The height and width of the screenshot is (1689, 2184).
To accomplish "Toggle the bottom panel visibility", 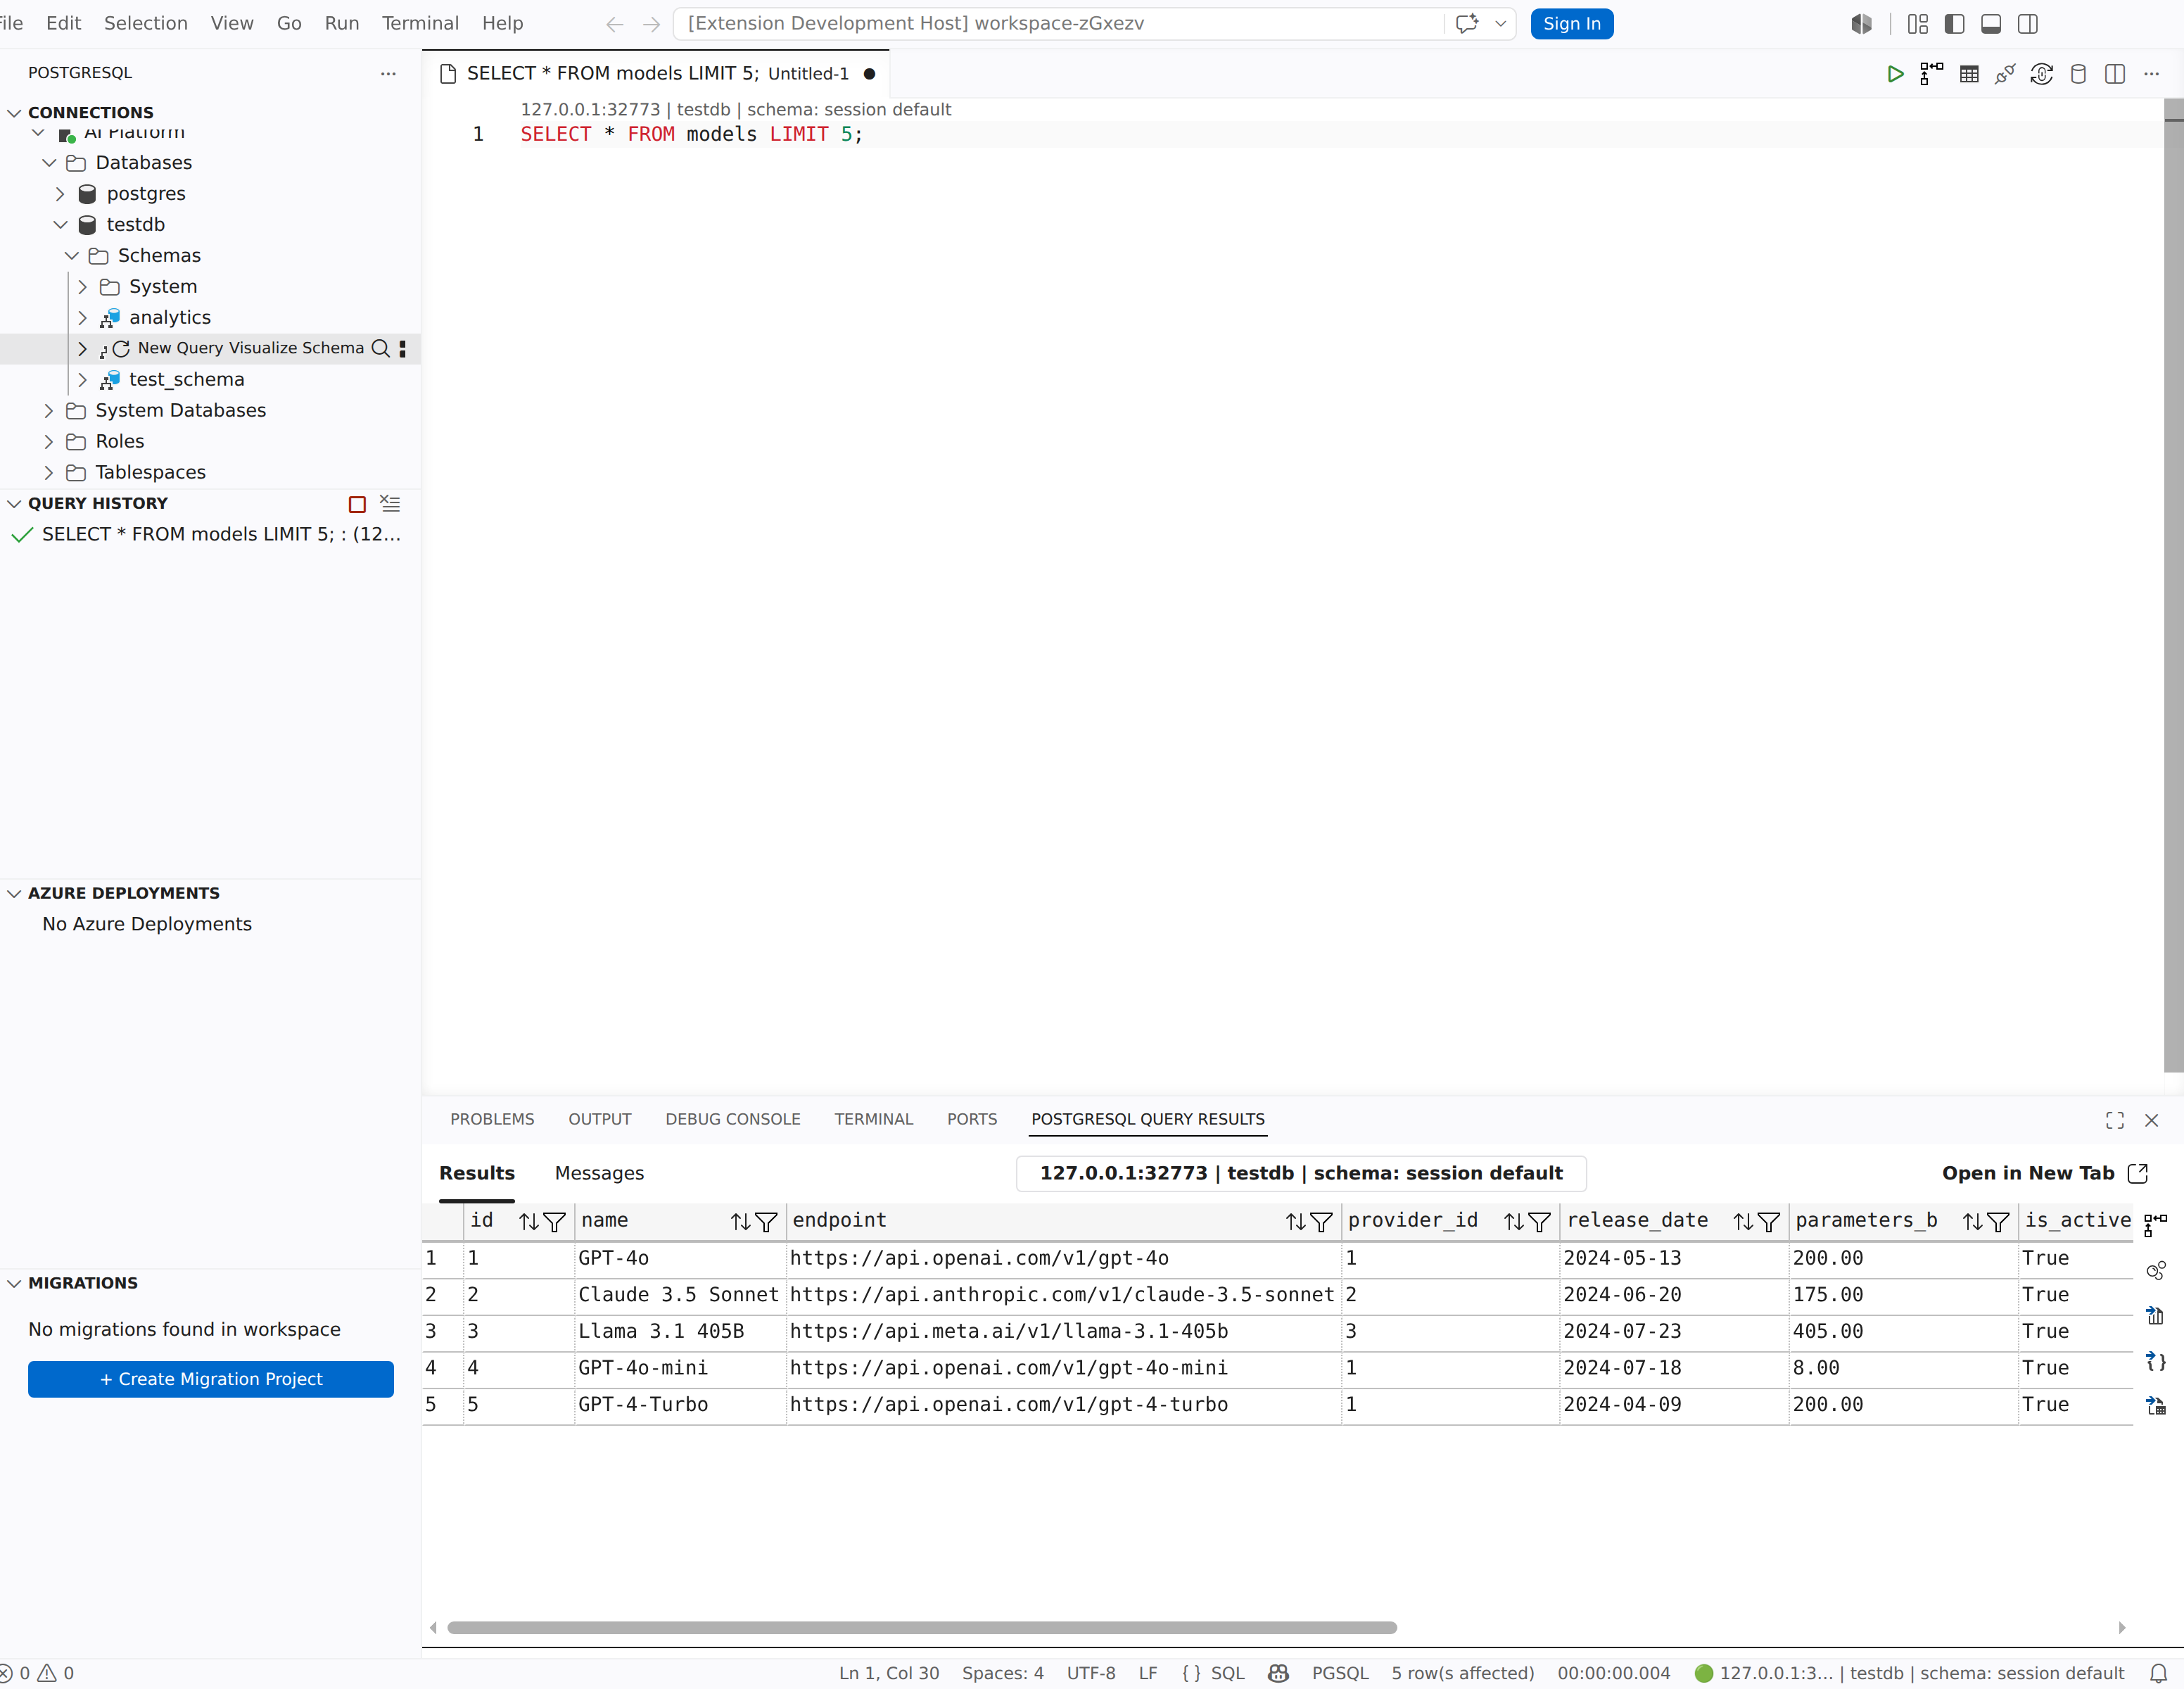I will [x=1991, y=24].
